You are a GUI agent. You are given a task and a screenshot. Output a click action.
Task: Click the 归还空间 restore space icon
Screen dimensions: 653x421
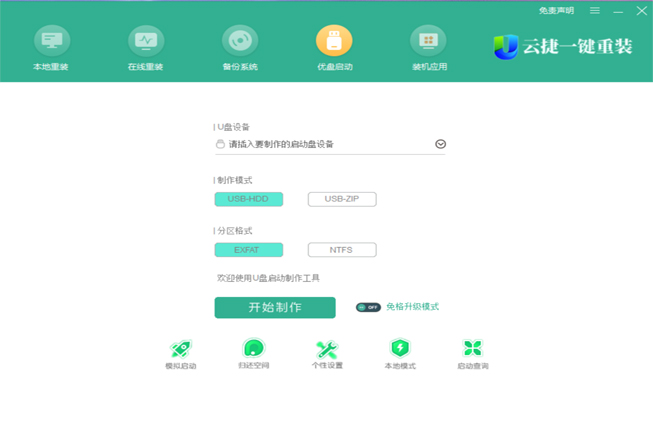(x=253, y=349)
